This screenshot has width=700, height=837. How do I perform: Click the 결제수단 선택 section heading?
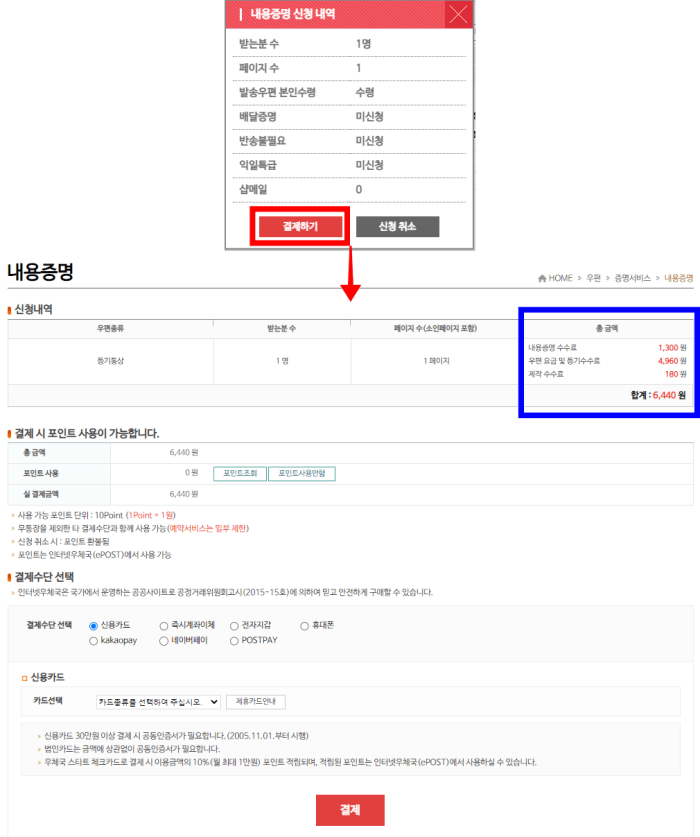(x=44, y=577)
